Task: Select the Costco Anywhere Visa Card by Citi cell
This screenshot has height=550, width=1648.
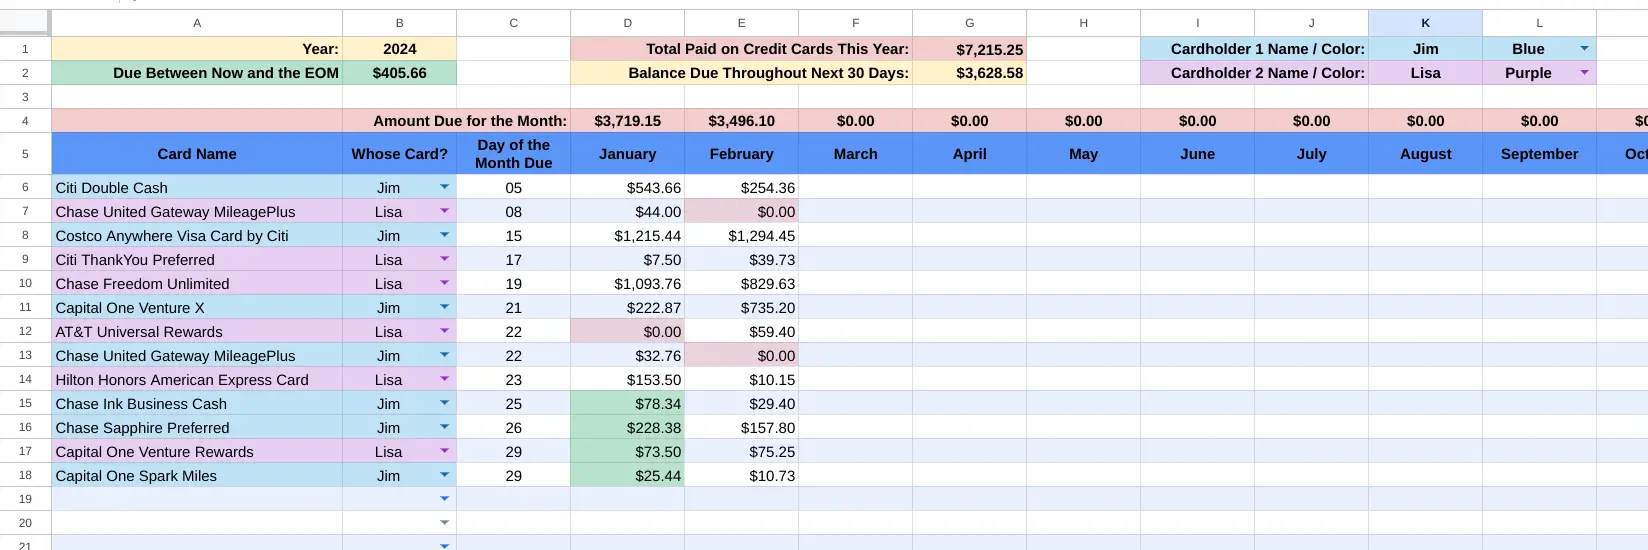Action: 197,235
